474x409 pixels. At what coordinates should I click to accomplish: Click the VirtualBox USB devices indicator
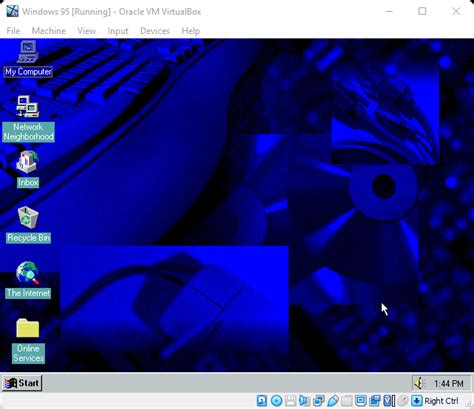click(x=333, y=400)
